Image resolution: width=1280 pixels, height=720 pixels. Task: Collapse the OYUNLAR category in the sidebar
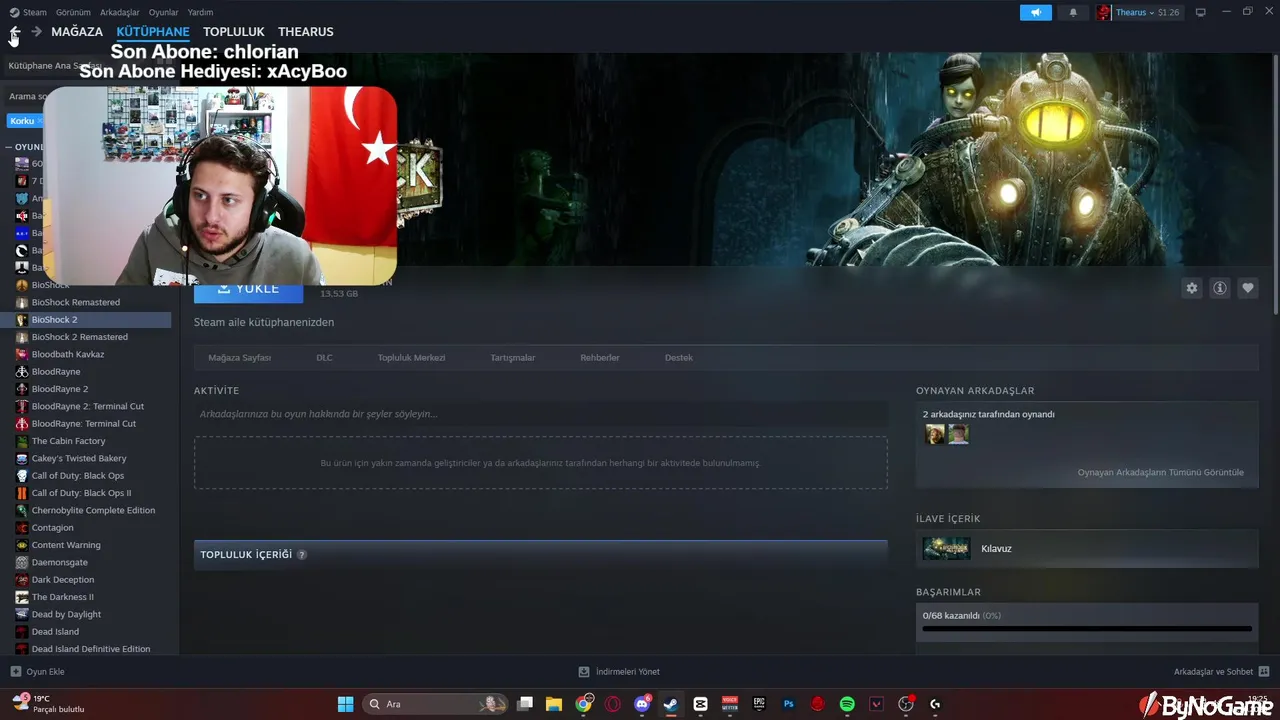tap(9, 147)
